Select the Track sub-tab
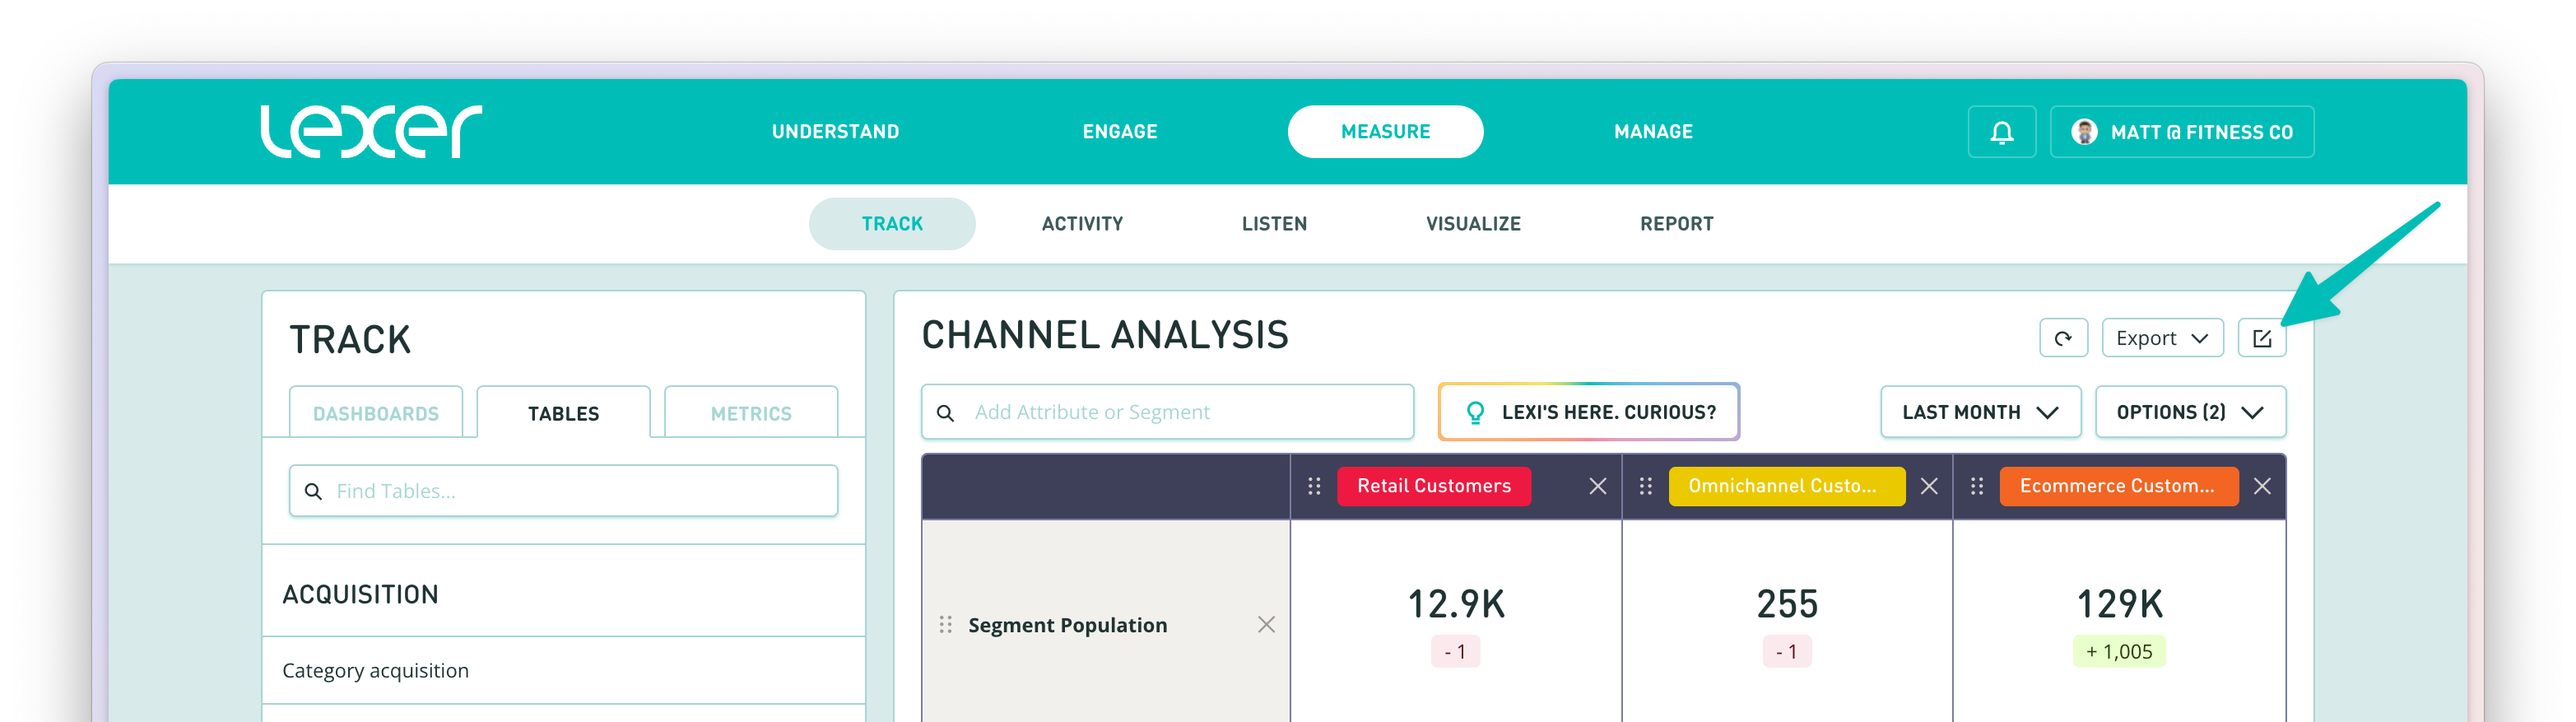Image resolution: width=2576 pixels, height=722 pixels. pos(892,224)
